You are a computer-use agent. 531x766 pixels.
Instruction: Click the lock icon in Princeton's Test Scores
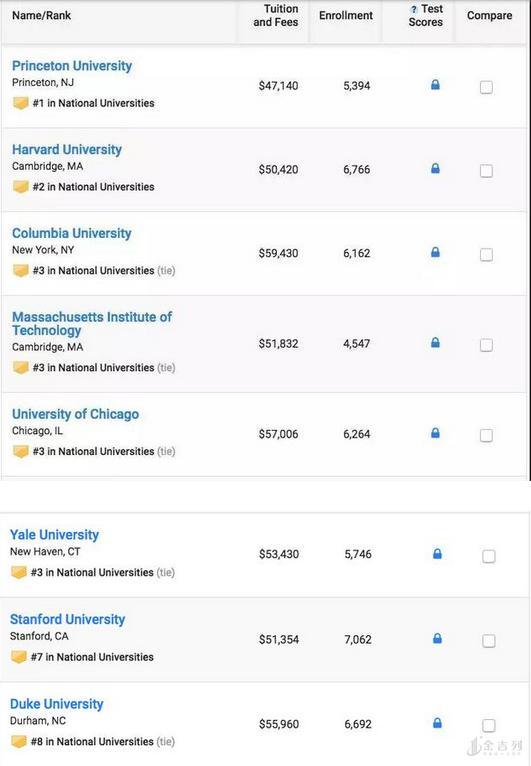click(x=435, y=85)
